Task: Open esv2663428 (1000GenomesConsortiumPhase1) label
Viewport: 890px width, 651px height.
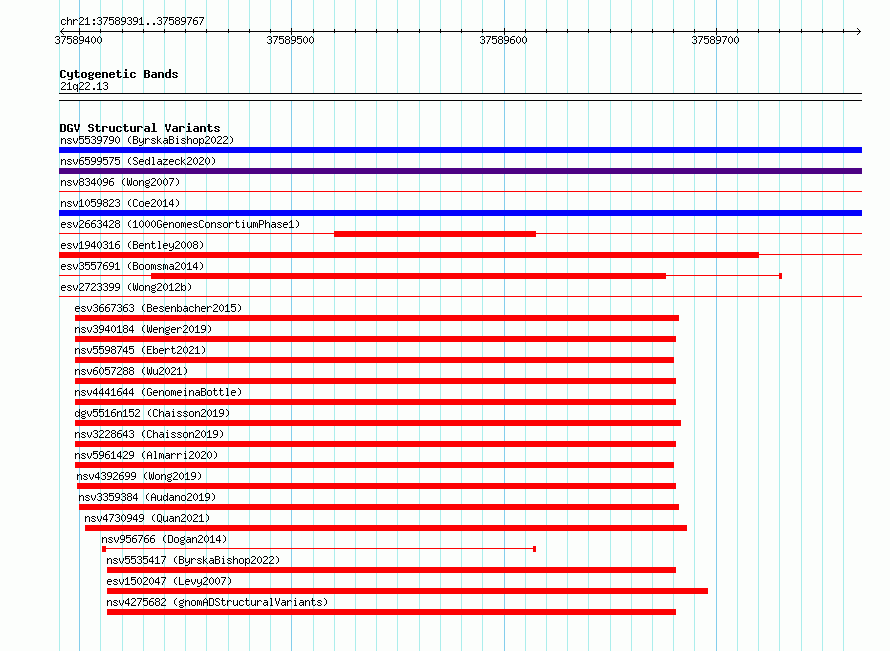Action: [180, 224]
